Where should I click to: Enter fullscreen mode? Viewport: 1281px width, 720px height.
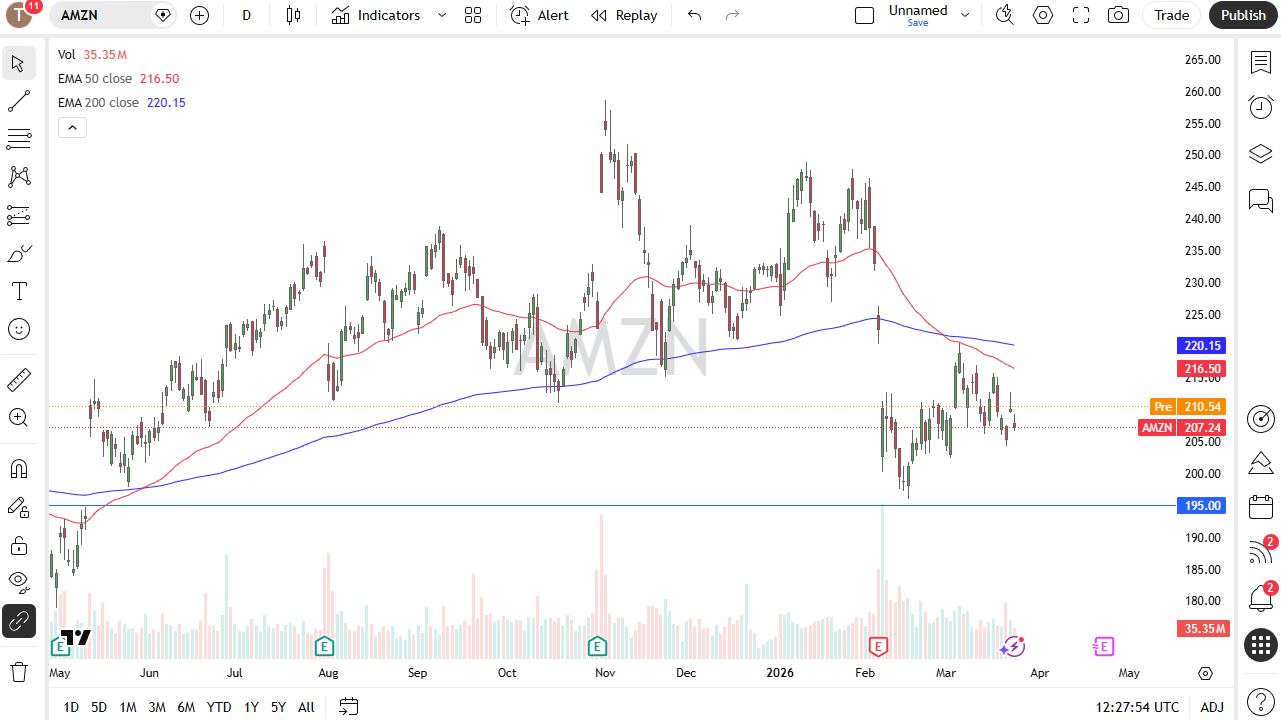[1081, 15]
